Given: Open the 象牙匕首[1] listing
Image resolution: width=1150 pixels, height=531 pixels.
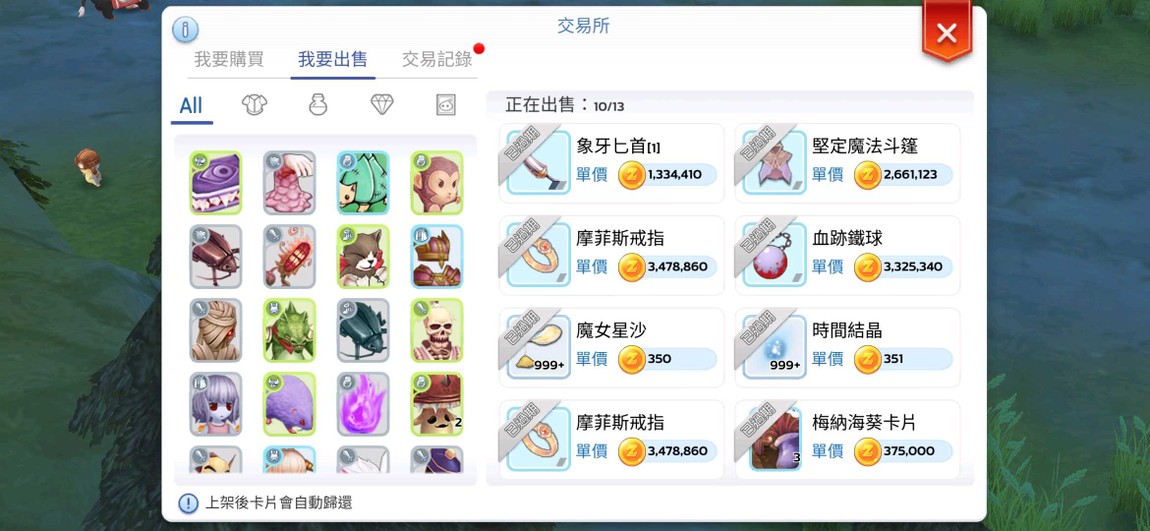Looking at the screenshot, I should [612, 164].
